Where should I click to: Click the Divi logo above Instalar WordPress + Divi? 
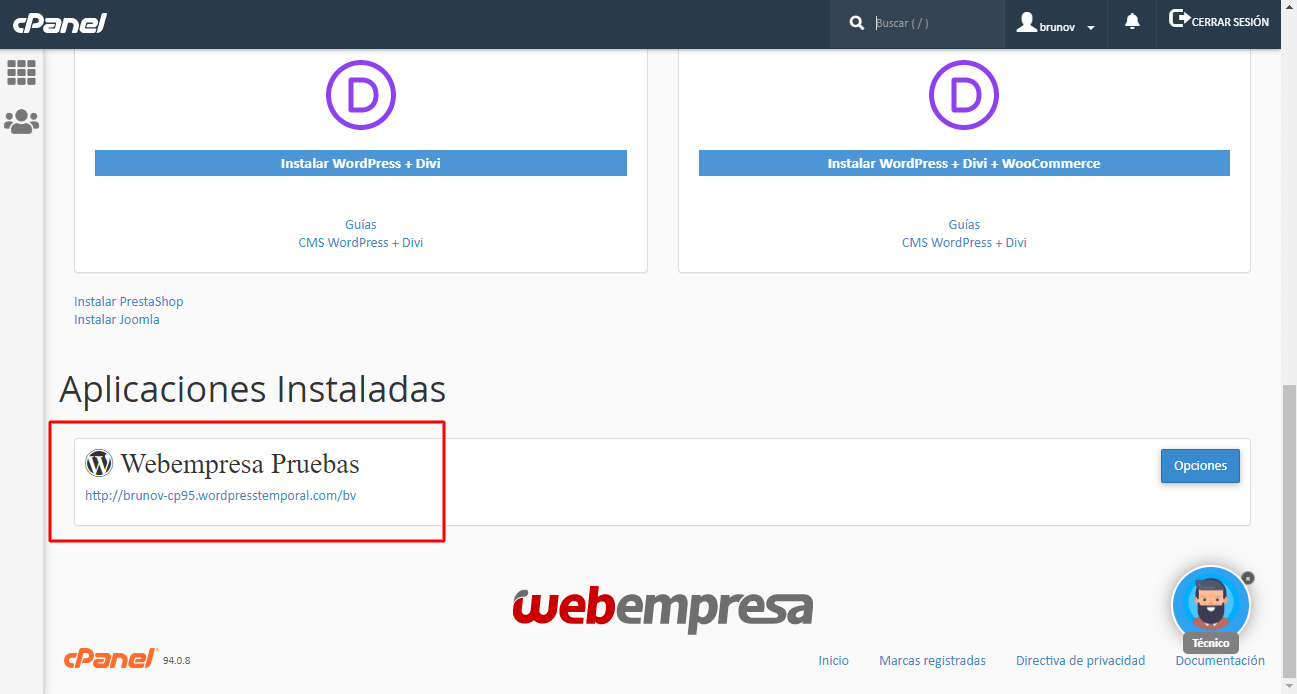tap(361, 95)
